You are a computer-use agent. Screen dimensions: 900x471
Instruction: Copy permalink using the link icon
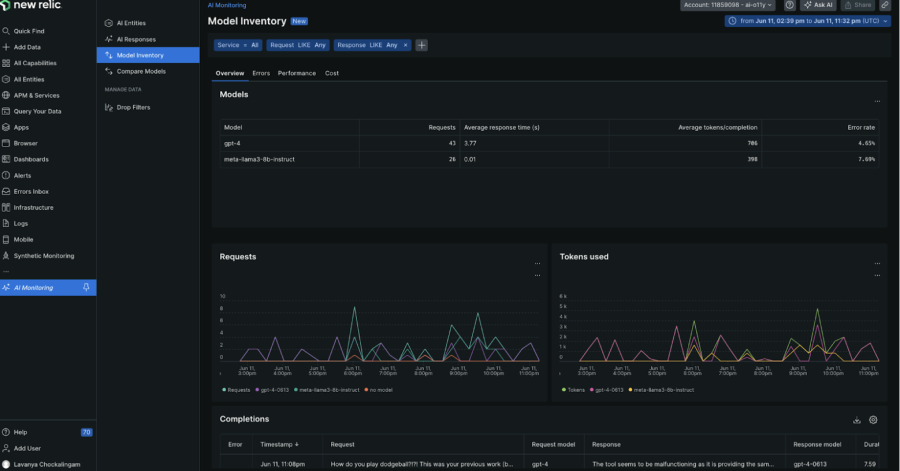pos(885,5)
